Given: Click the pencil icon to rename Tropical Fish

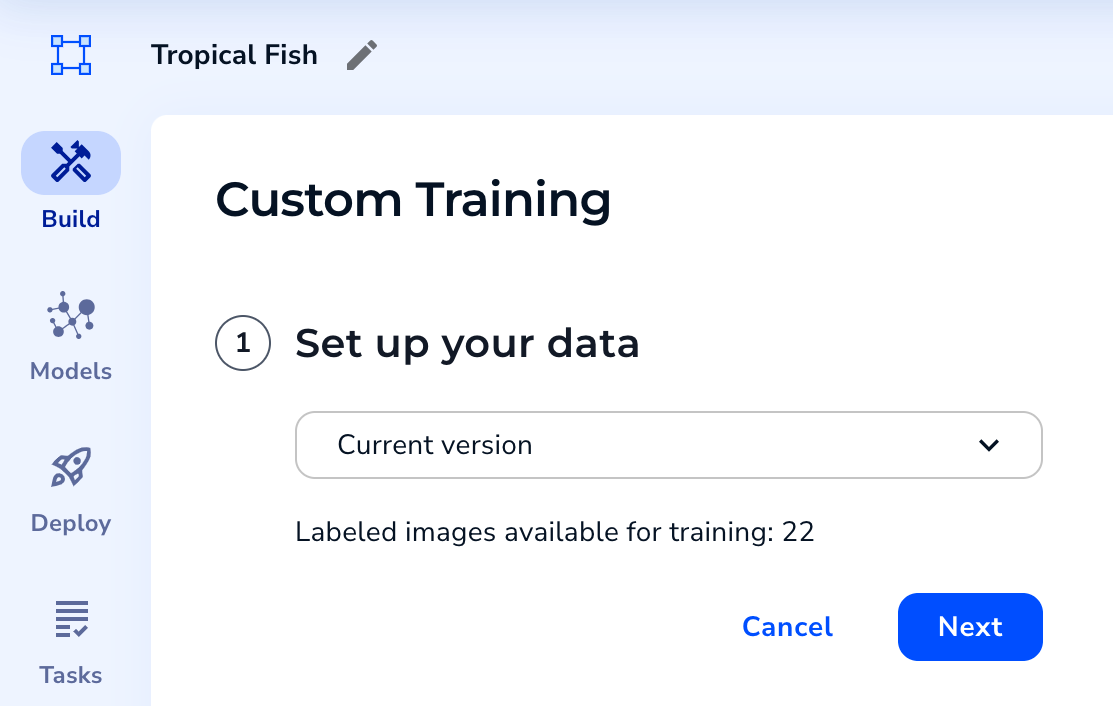Looking at the screenshot, I should [x=362, y=54].
